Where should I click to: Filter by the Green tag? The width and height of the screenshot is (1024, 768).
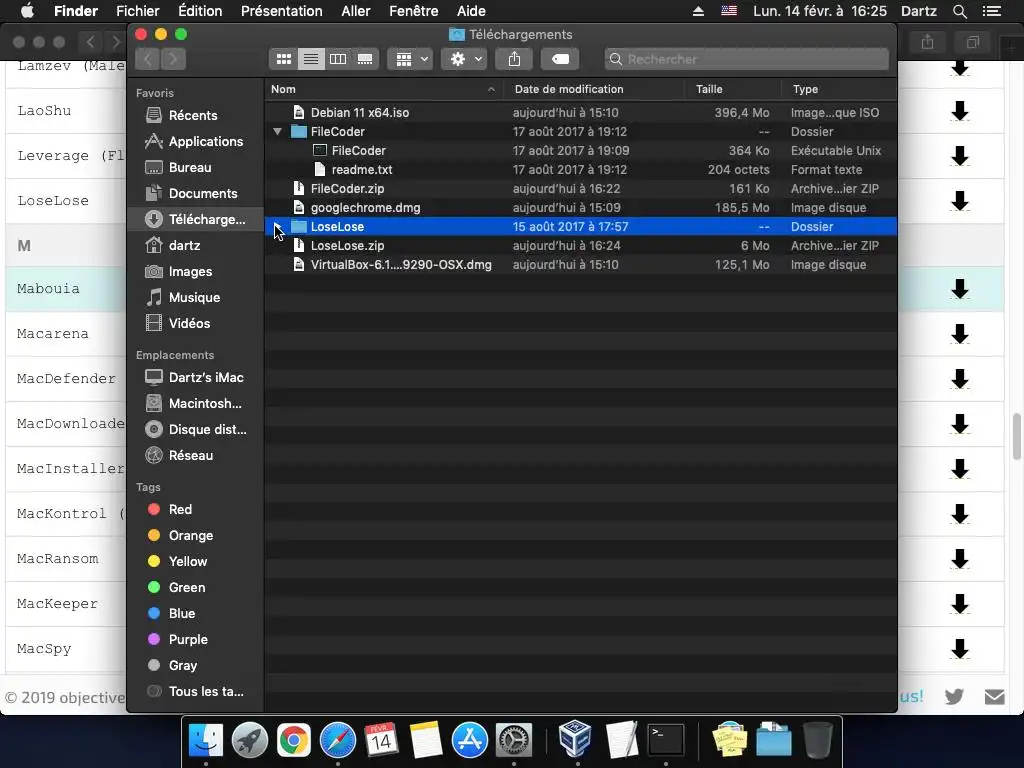pyautogui.click(x=196, y=588)
